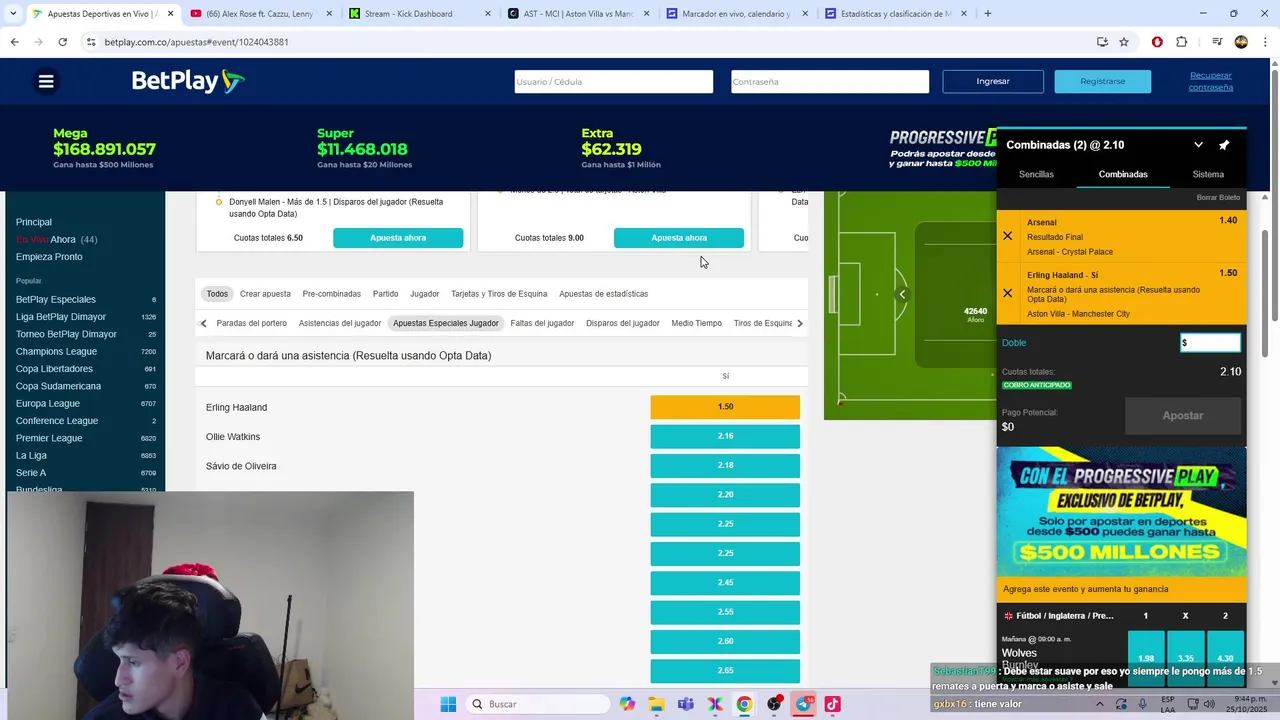
Task: Select the Faltas del jugador category
Action: pyautogui.click(x=542, y=323)
